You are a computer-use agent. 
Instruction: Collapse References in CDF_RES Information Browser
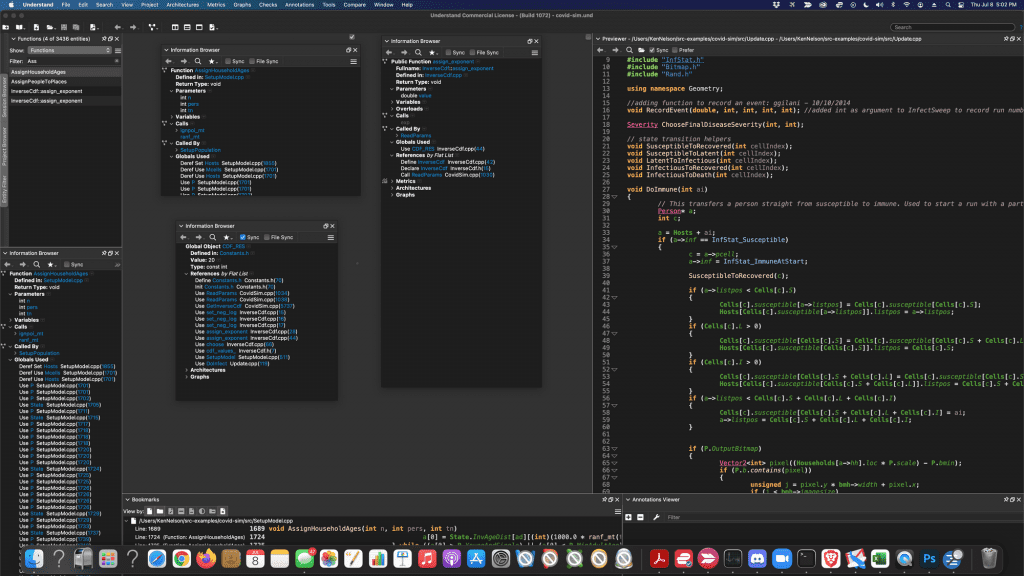pos(187,274)
